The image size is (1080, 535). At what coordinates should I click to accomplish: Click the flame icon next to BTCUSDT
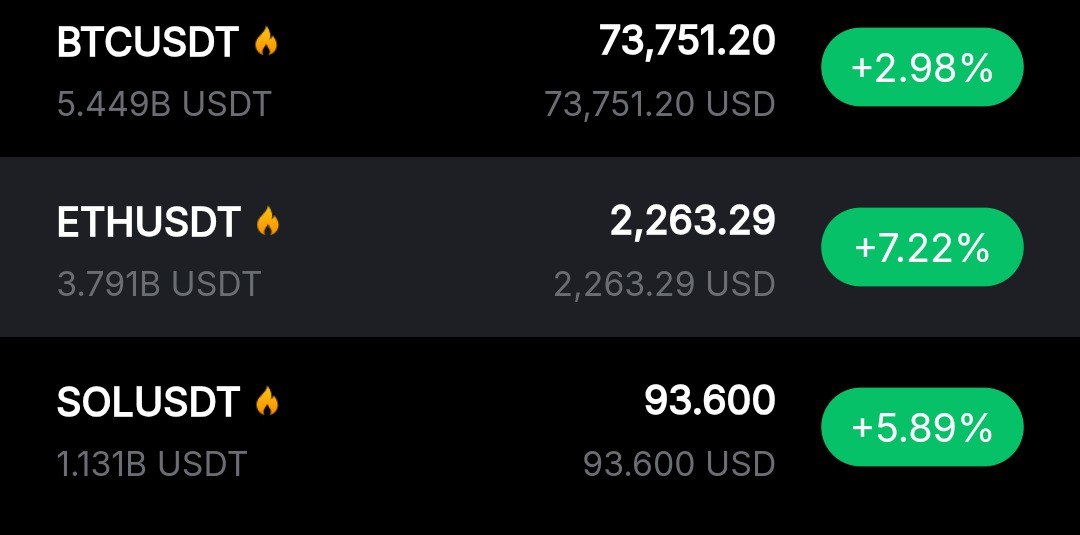[x=265, y=42]
